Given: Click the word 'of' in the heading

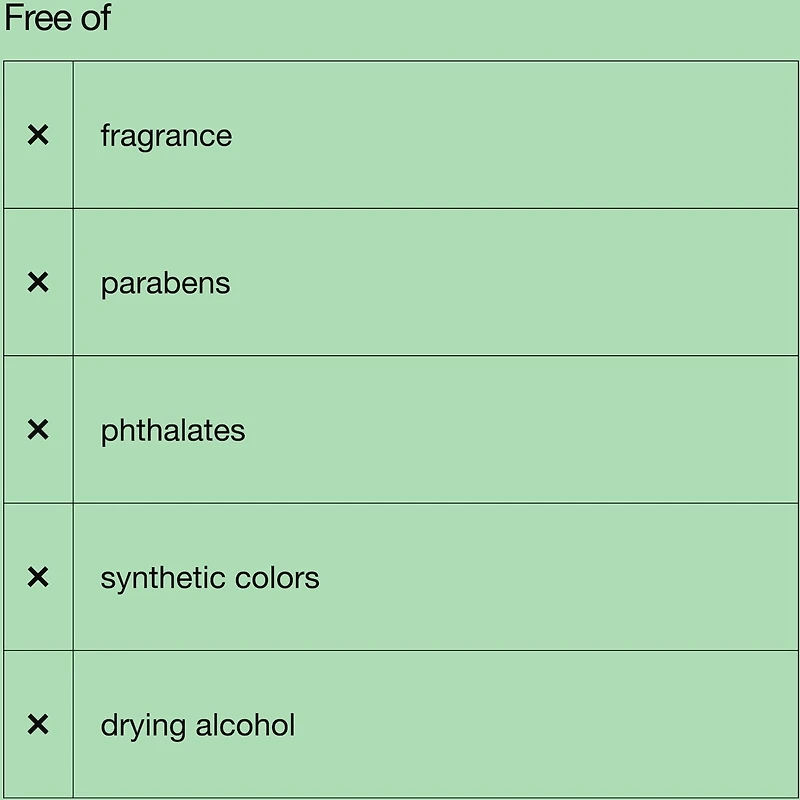Looking at the screenshot, I should (95, 18).
